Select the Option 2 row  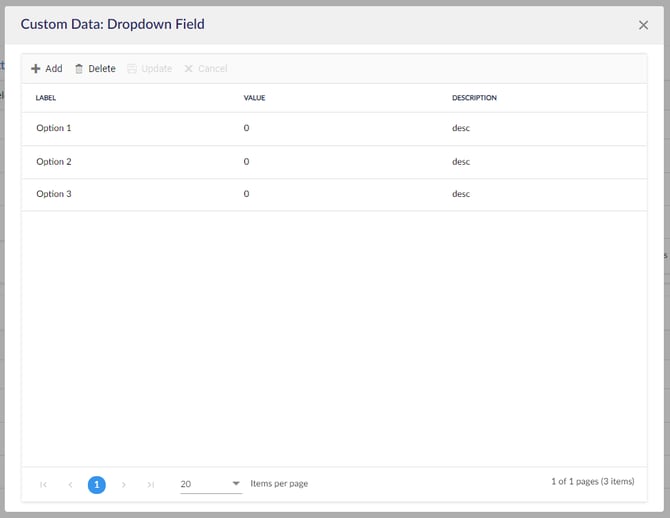[x=54, y=162]
